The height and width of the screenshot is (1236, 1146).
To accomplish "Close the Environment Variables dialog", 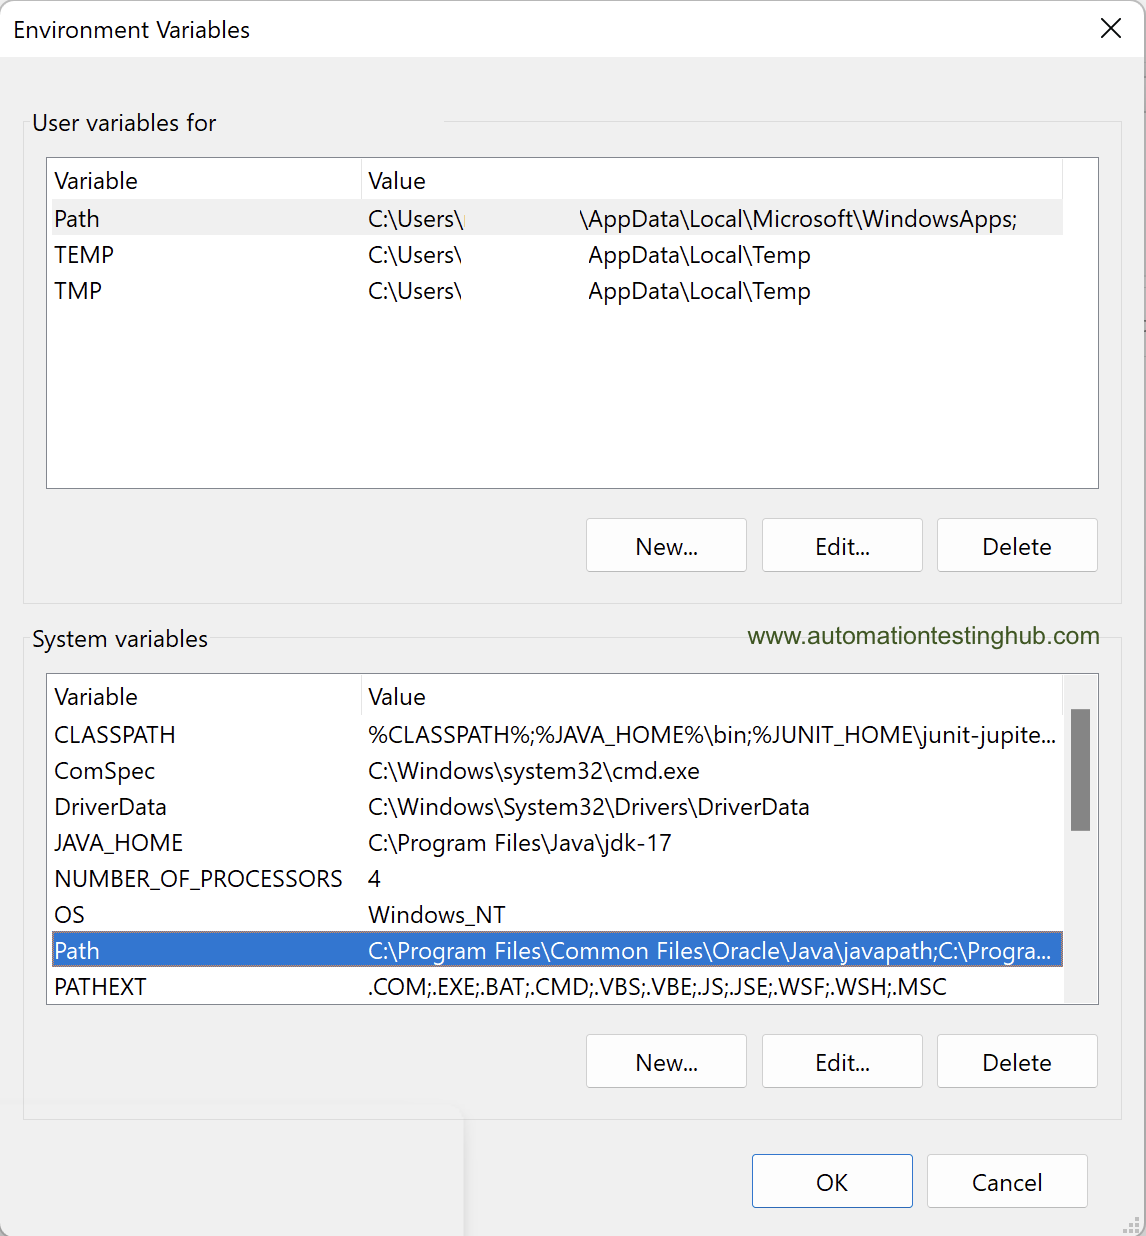I will 1111,29.
